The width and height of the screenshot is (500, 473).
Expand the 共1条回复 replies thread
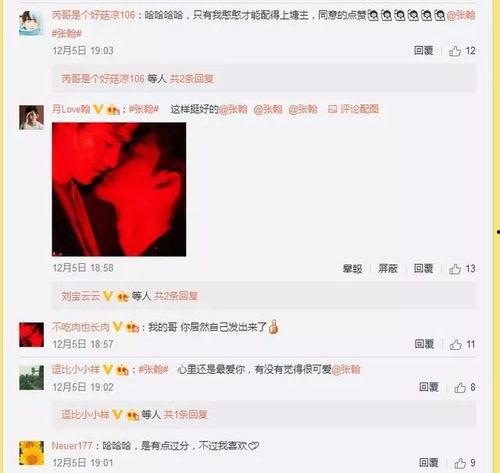click(186, 415)
